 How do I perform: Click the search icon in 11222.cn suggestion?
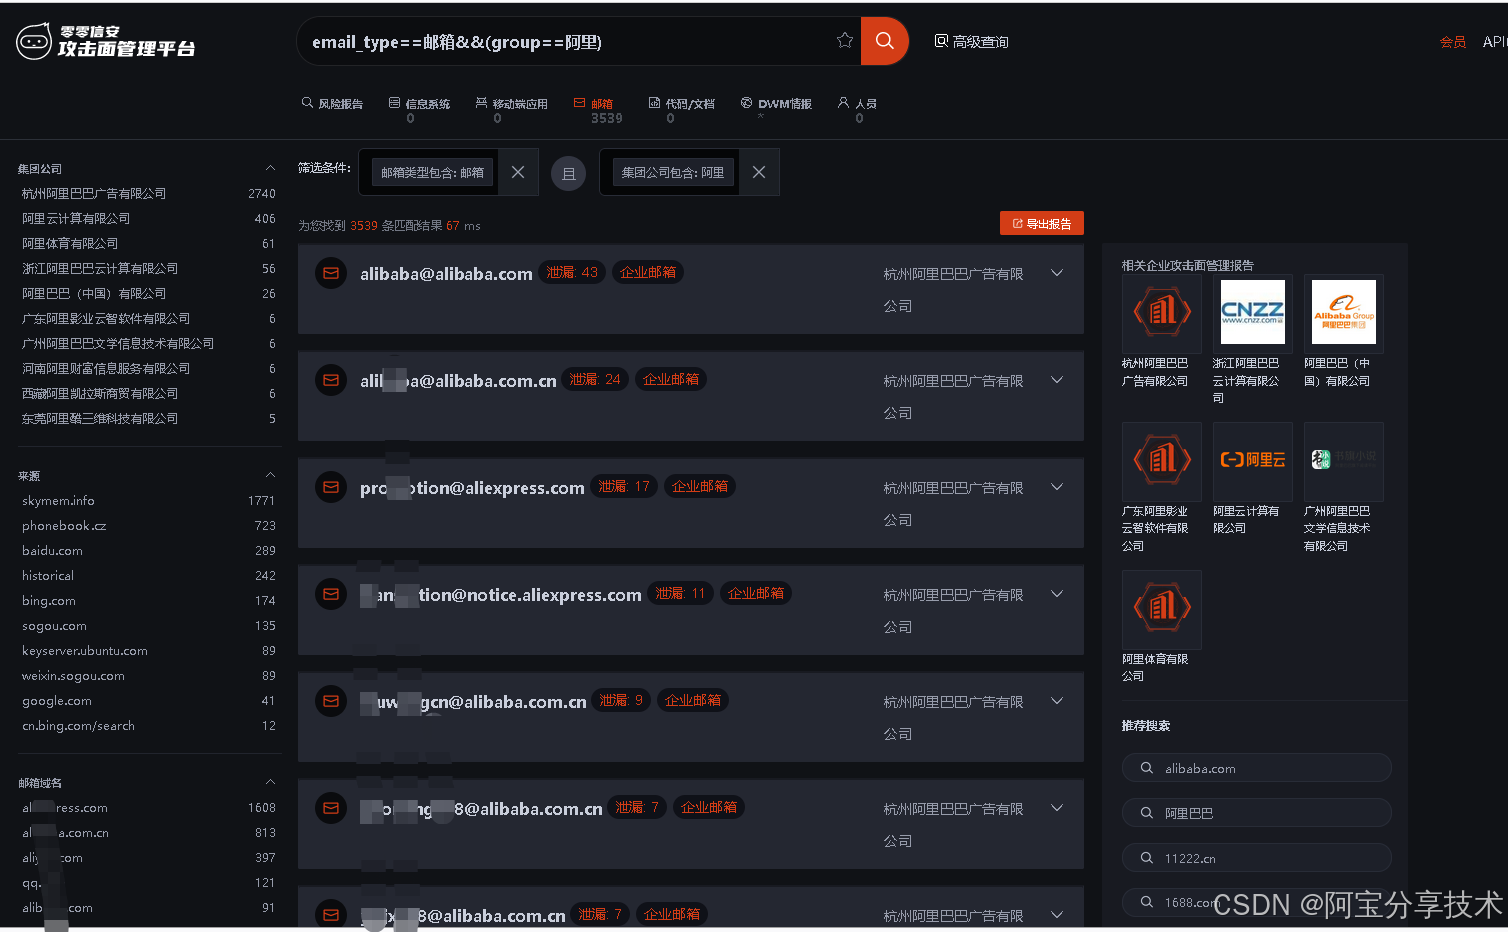(x=1147, y=858)
